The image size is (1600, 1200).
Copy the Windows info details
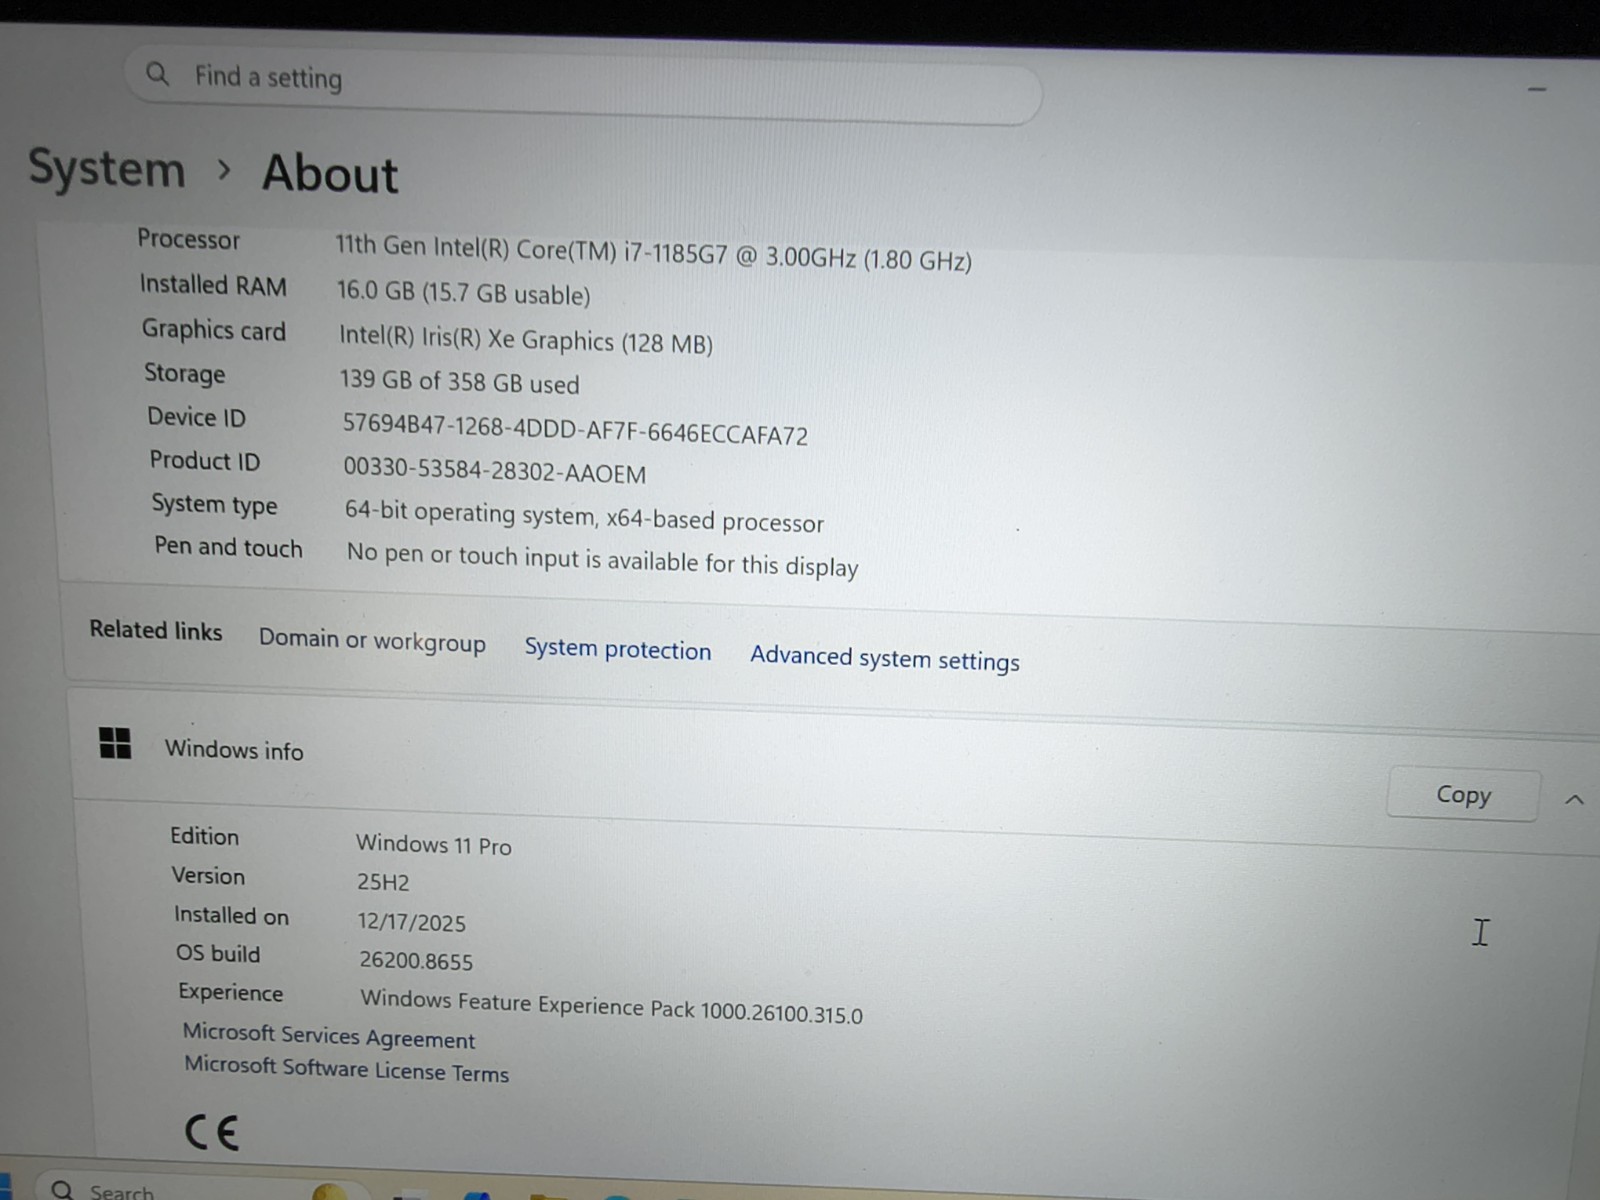pos(1463,795)
